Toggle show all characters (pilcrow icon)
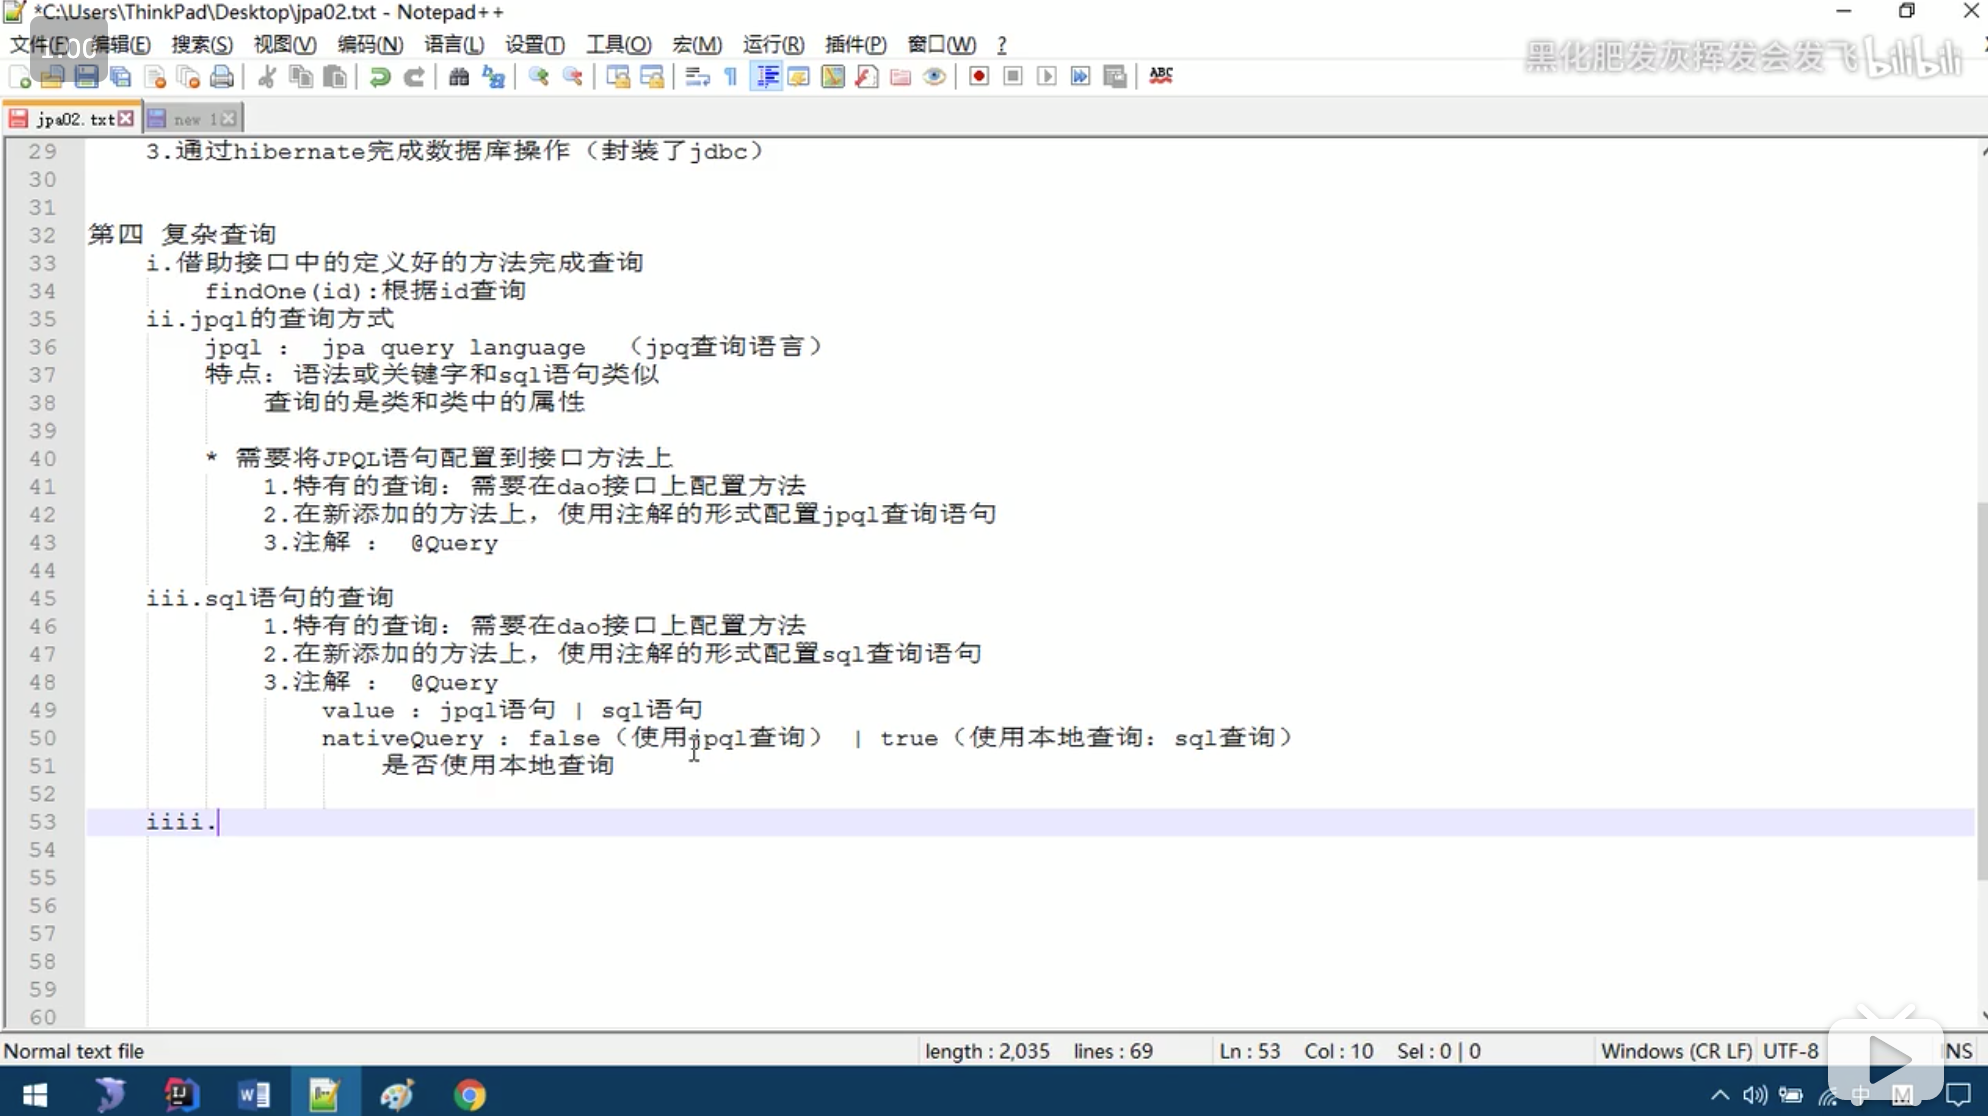Screen dimensions: 1988x1116 tap(731, 76)
